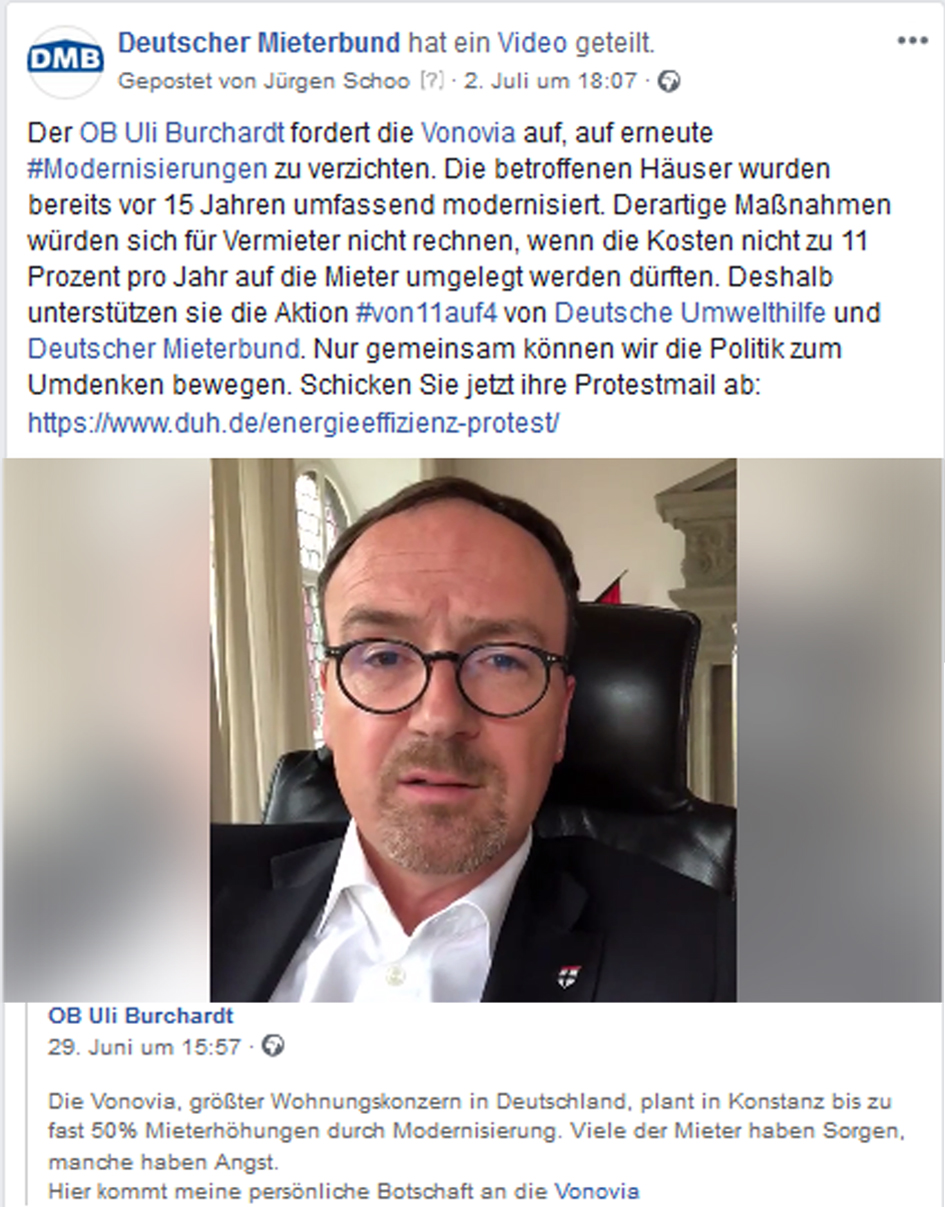Image resolution: width=945 pixels, height=1207 pixels.
Task: Open the Deutscher Mieterbund page name
Action: (x=259, y=43)
